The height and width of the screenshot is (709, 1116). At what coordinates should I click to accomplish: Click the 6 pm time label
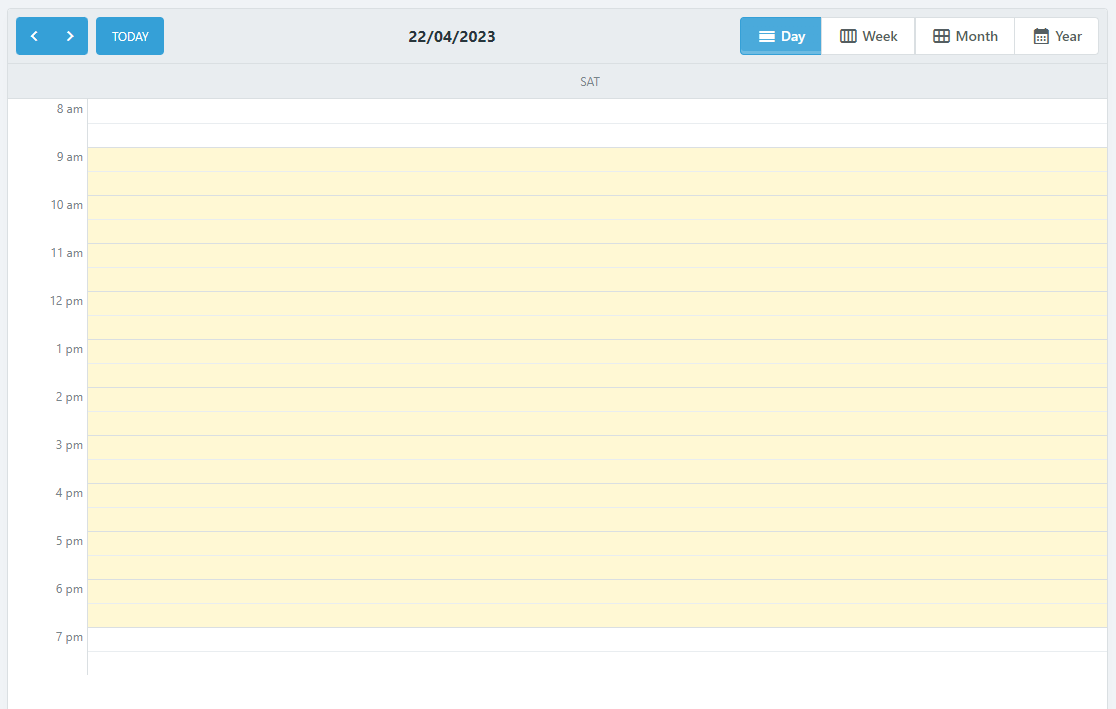coord(69,589)
